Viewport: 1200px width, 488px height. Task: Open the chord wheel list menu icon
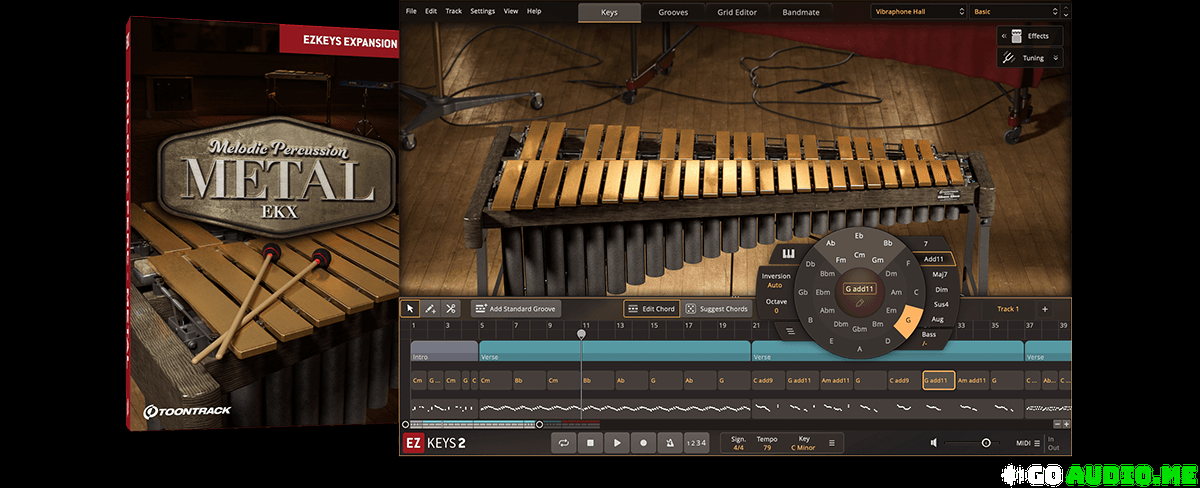pos(789,330)
